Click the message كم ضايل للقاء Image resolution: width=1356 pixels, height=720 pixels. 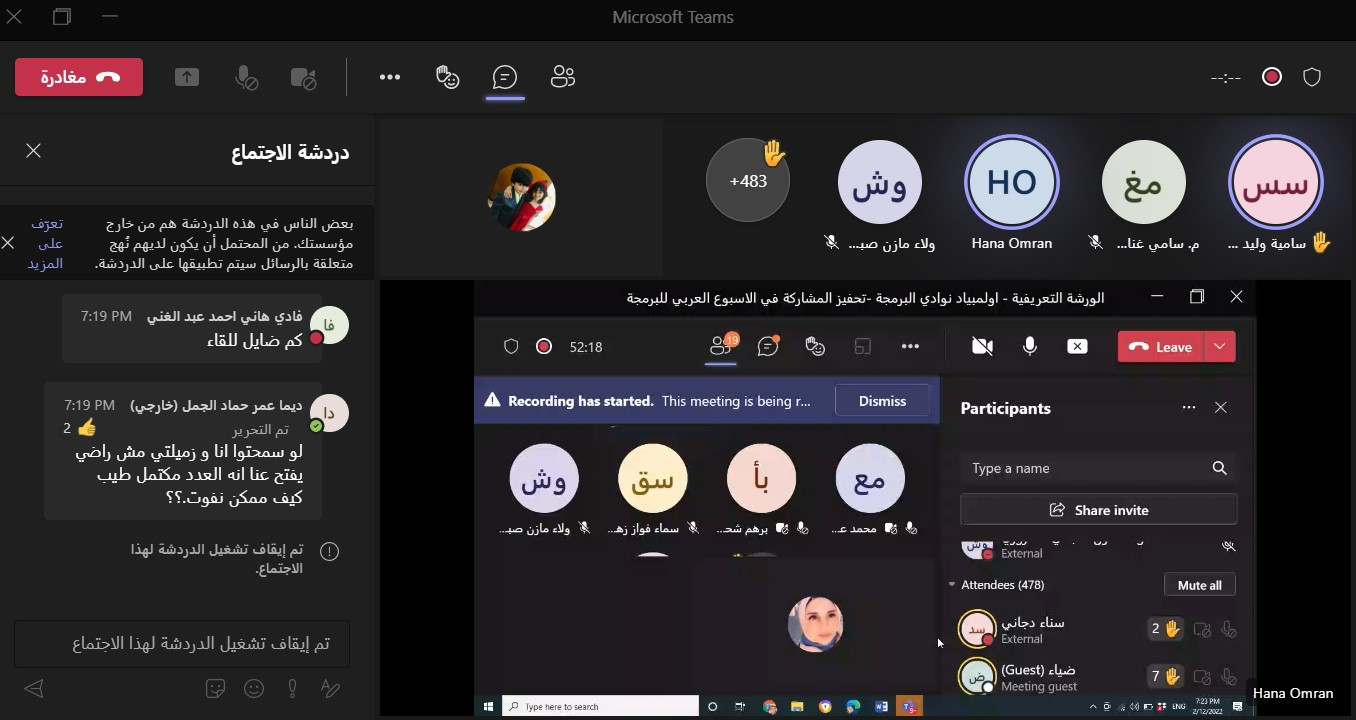pyautogui.click(x=254, y=341)
